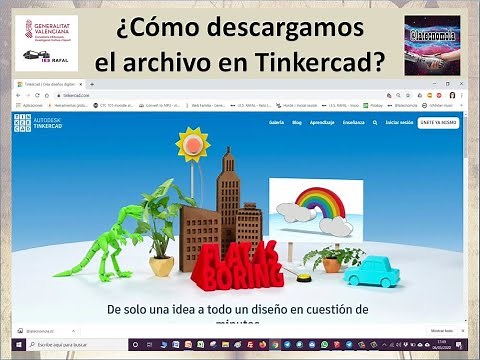Click the ÚNETE YA MISMO button

(438, 123)
